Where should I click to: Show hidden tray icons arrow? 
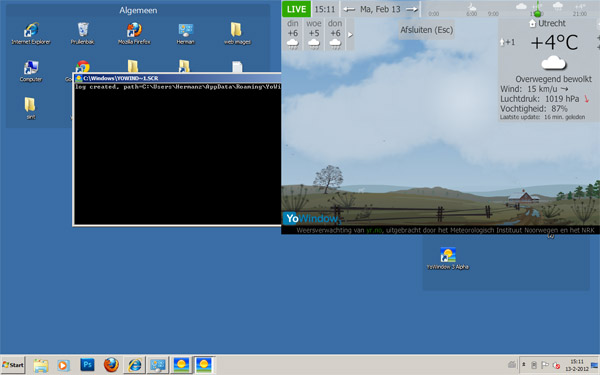point(523,365)
